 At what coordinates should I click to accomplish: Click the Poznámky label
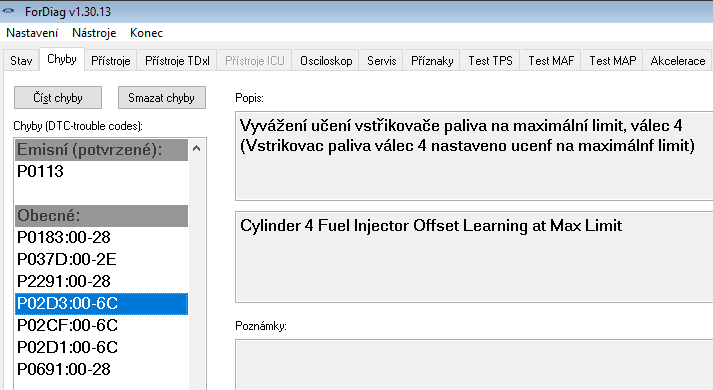pos(261,326)
